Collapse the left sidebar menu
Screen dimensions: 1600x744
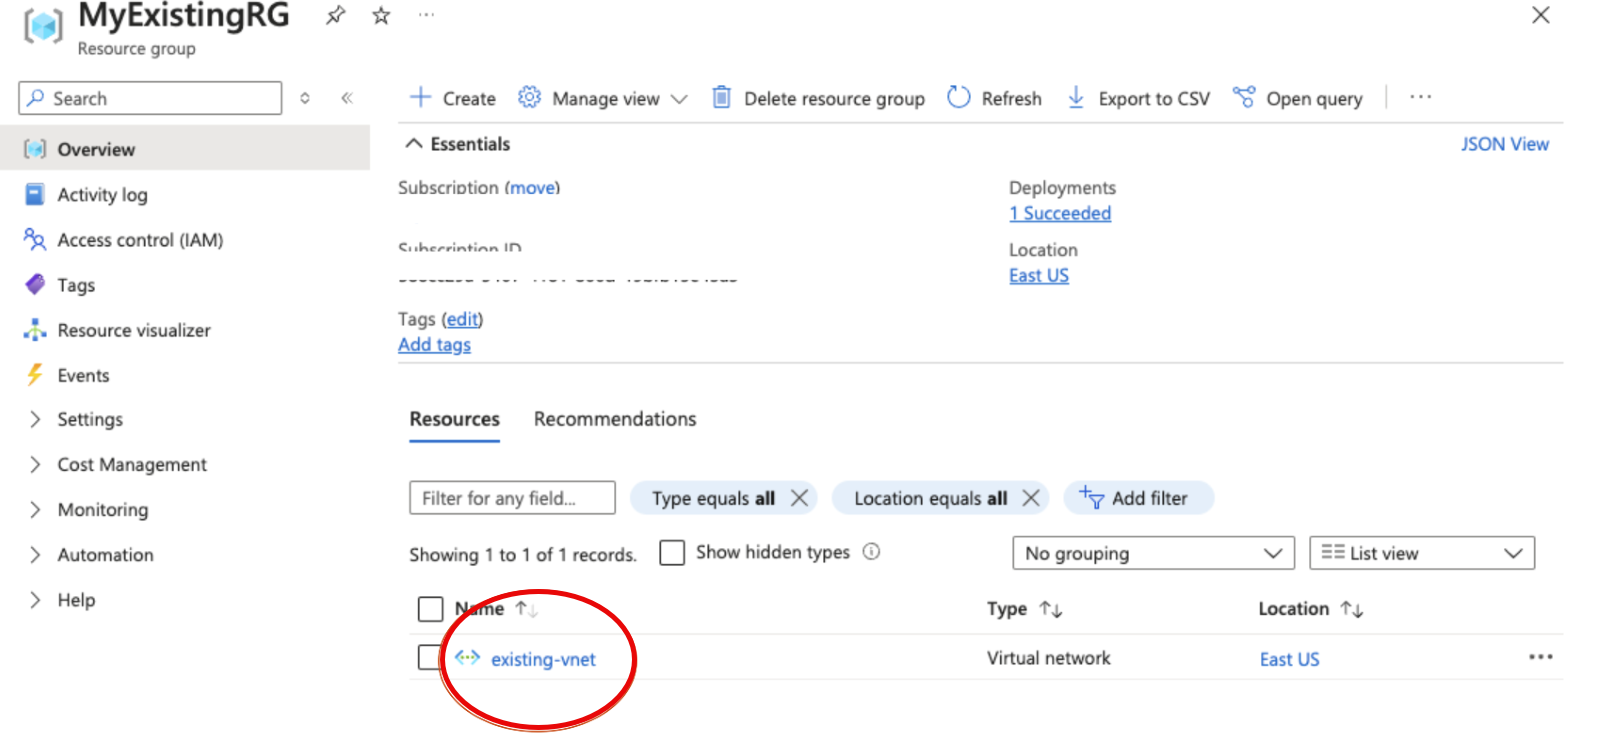347,98
